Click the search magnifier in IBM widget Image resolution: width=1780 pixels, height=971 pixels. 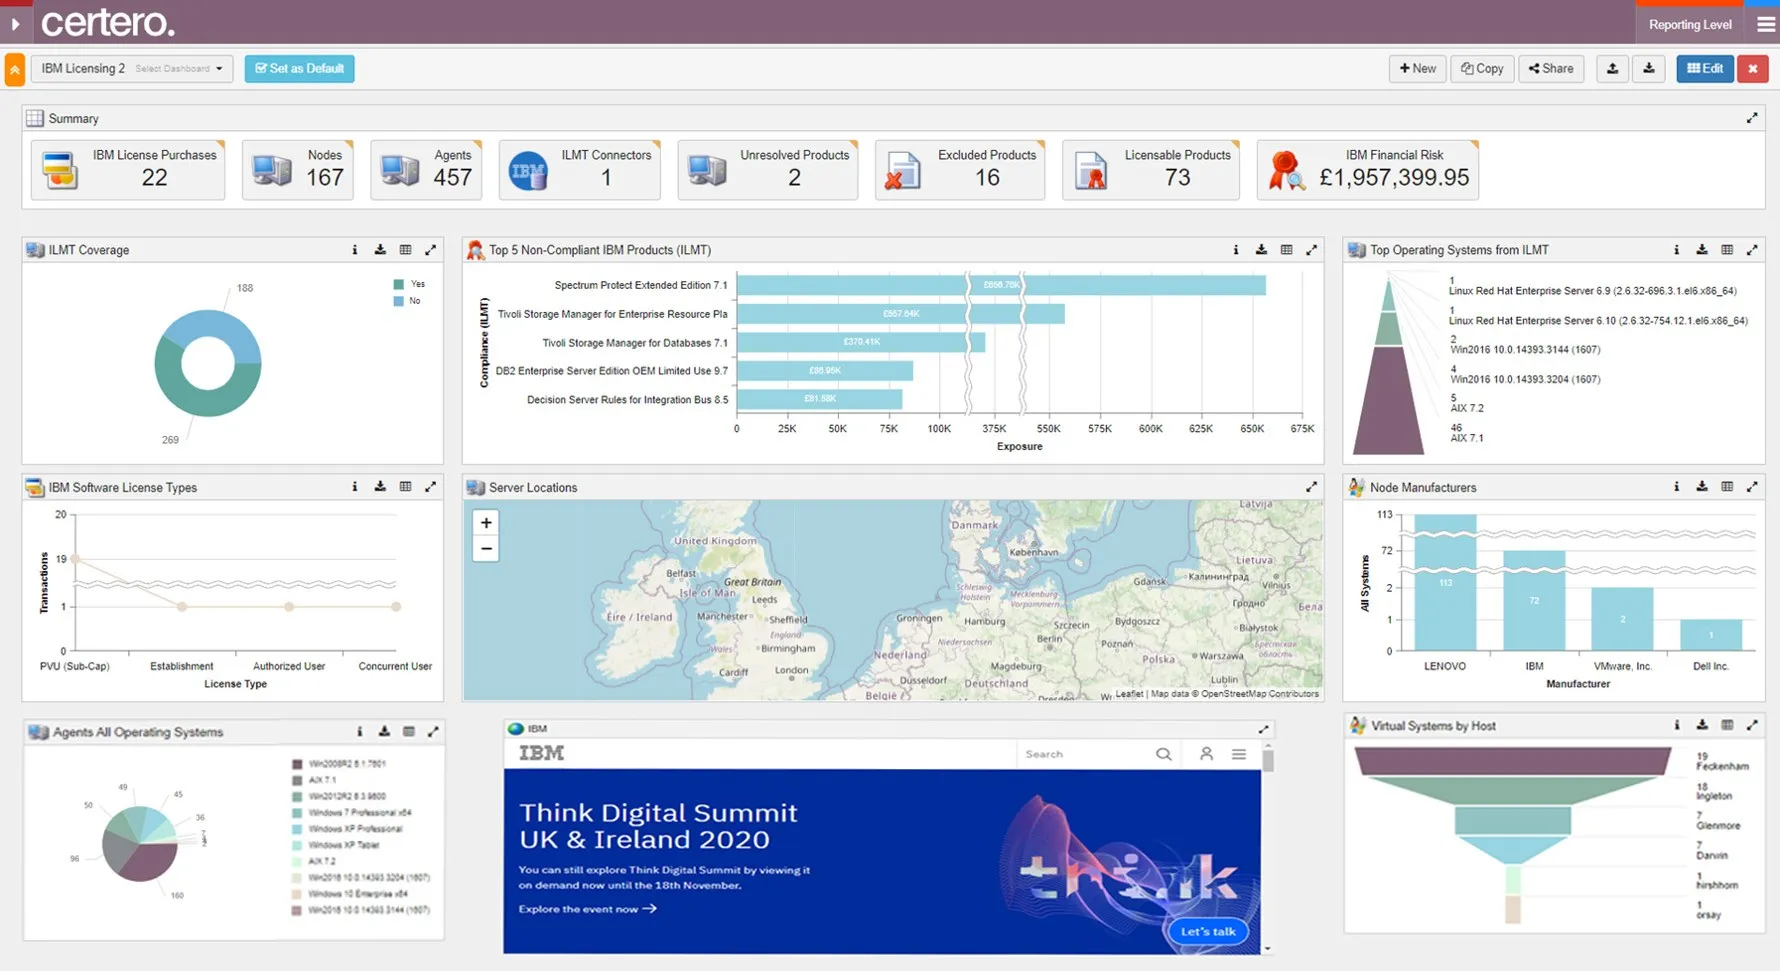1164,754
